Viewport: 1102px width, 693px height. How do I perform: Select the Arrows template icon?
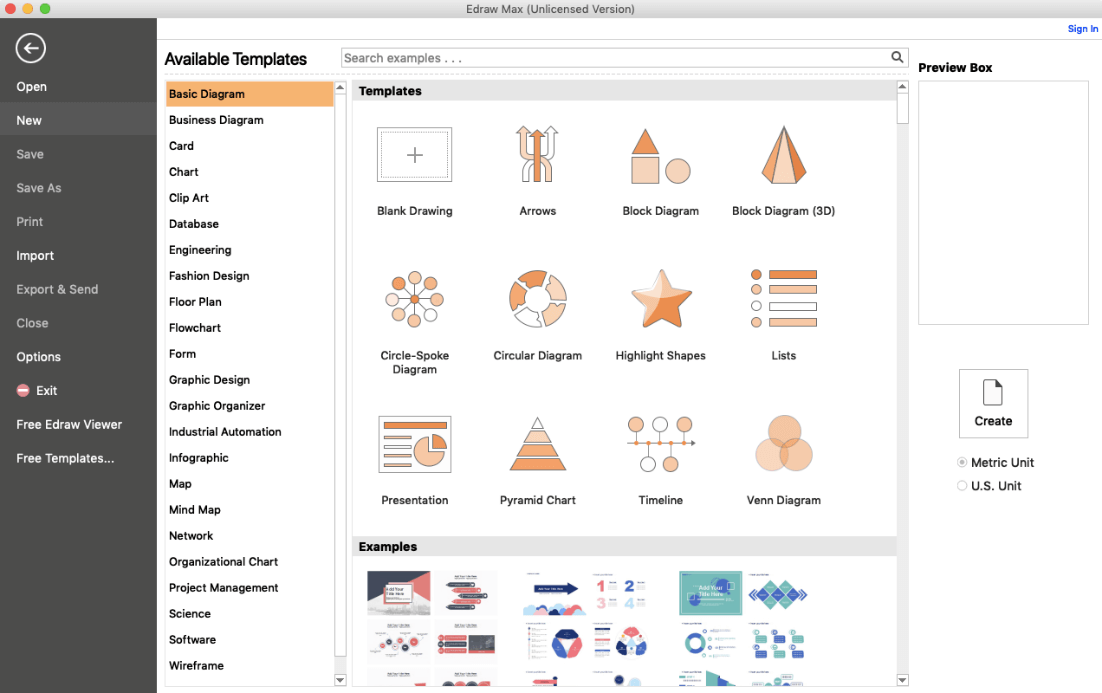538,154
